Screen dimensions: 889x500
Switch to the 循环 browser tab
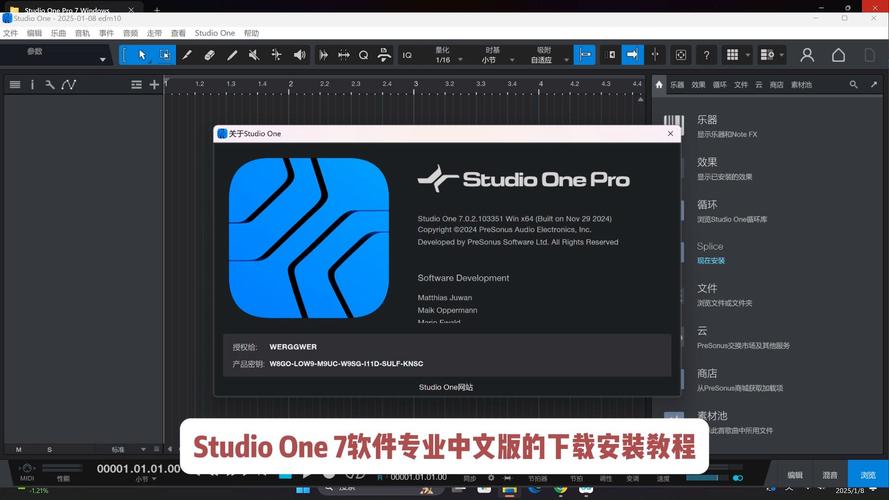719,84
